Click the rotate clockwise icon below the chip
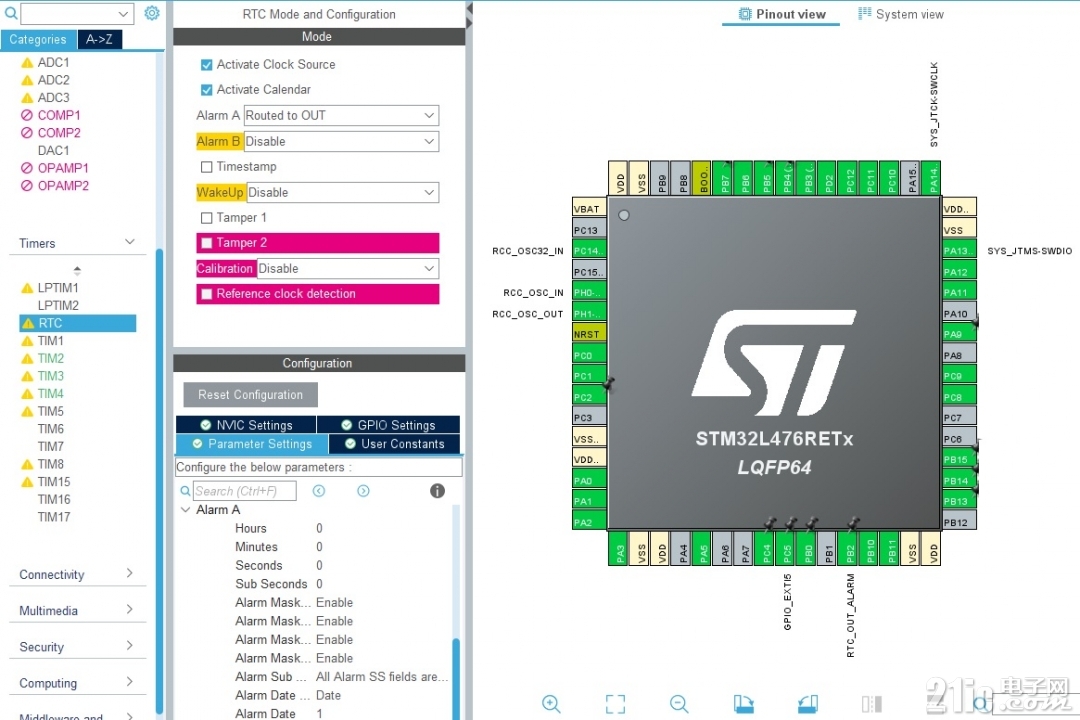The width and height of the screenshot is (1080, 720). click(x=743, y=703)
